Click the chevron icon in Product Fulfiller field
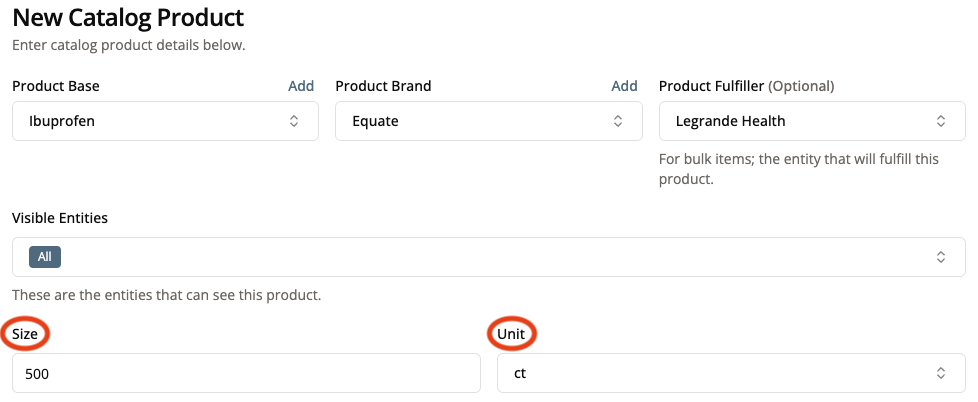The image size is (978, 402). (941, 121)
